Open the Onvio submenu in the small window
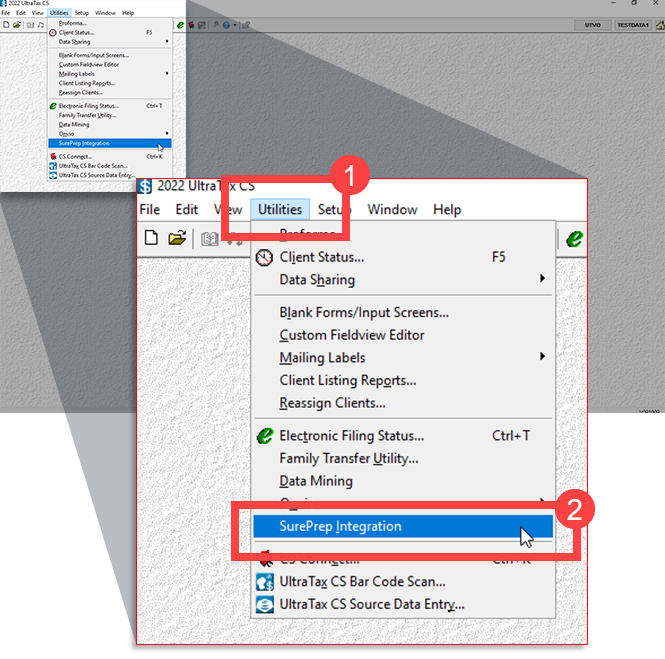This screenshot has height=659, width=665. pyautogui.click(x=110, y=134)
